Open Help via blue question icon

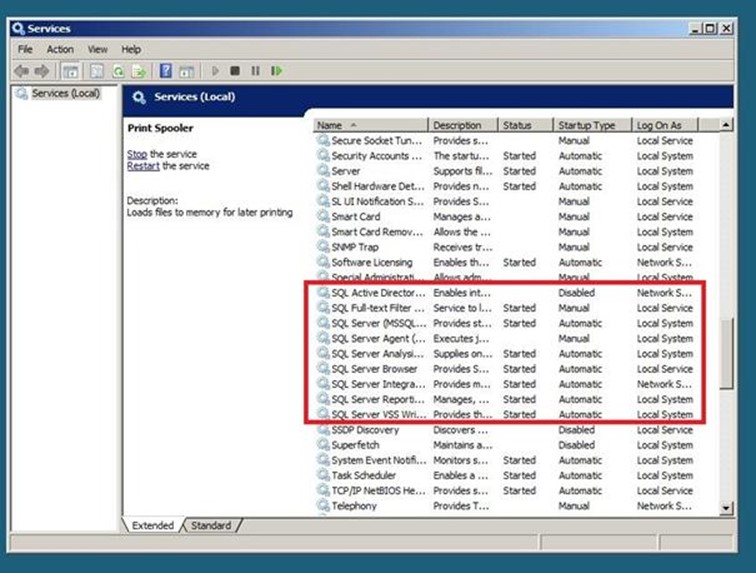click(165, 71)
